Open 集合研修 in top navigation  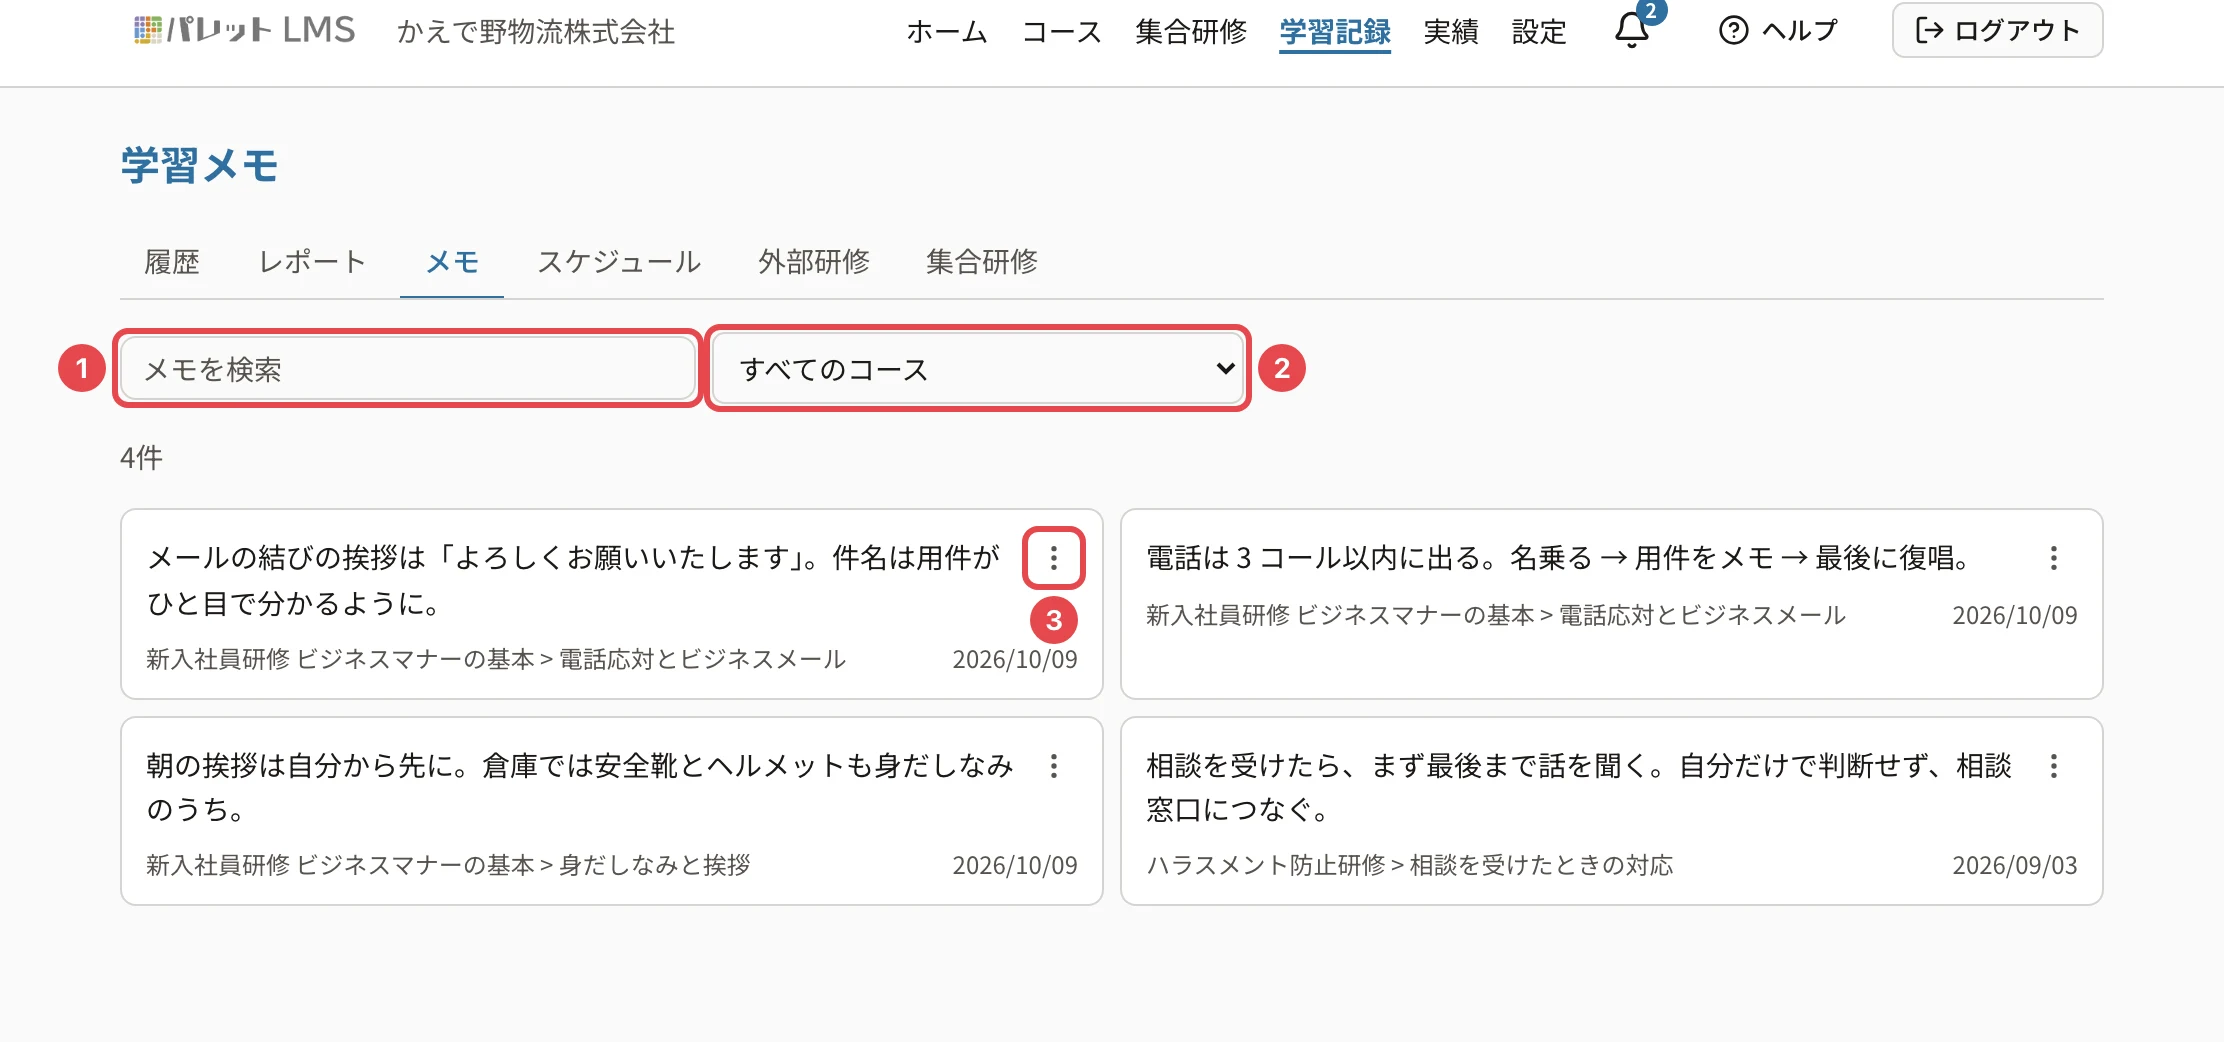(x=1191, y=32)
